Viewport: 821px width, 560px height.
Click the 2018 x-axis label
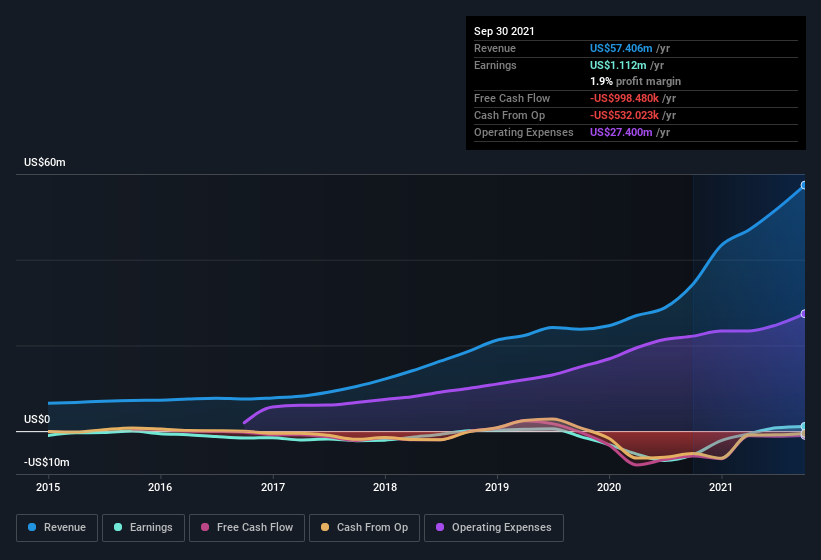(385, 487)
